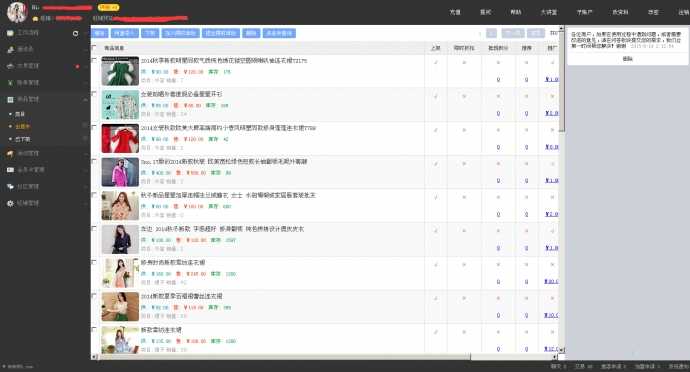
Task: Open 大讲堂 in the top navigation
Action: 549,12
